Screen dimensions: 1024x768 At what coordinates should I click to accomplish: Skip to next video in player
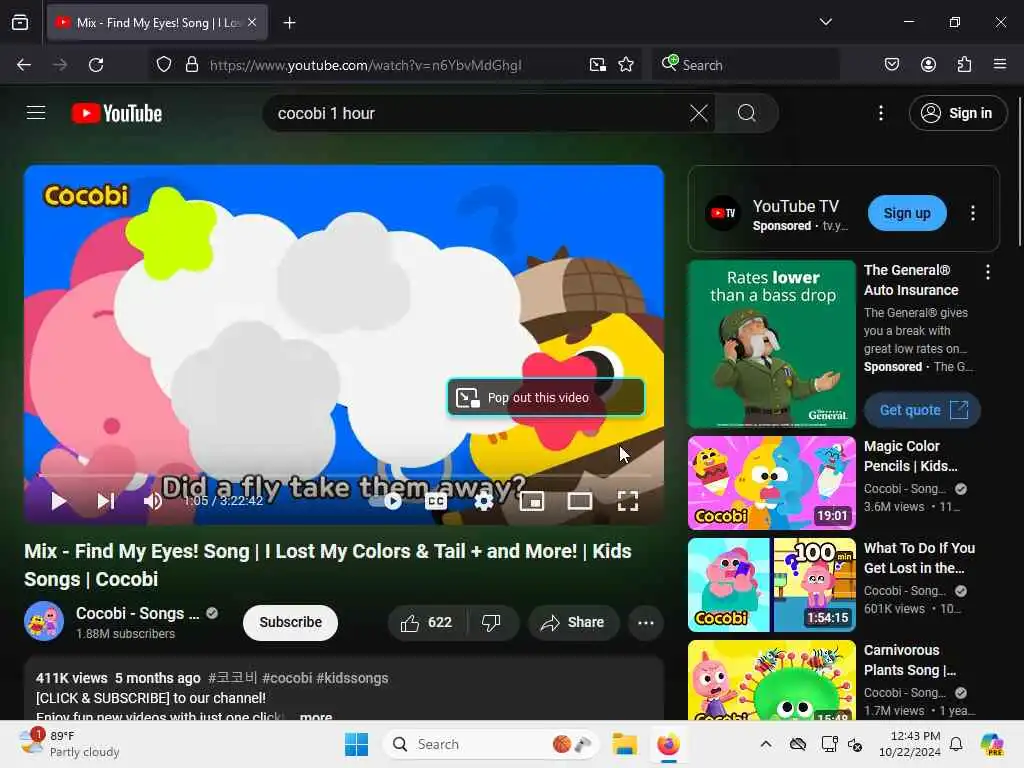point(106,501)
